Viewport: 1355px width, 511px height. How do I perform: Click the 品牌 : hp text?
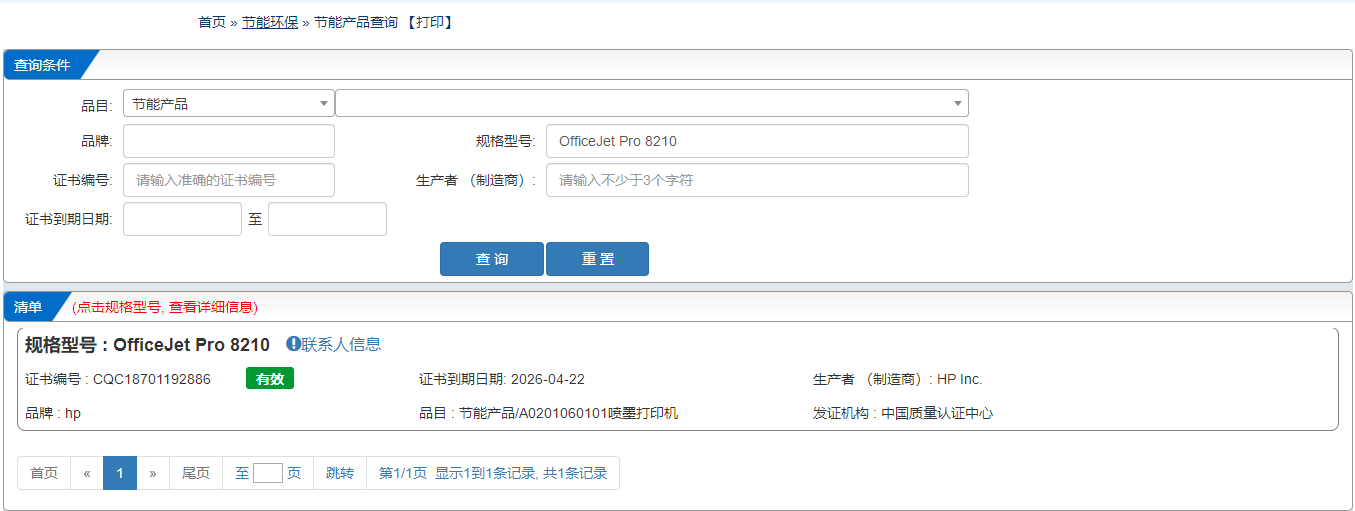[x=53, y=413]
